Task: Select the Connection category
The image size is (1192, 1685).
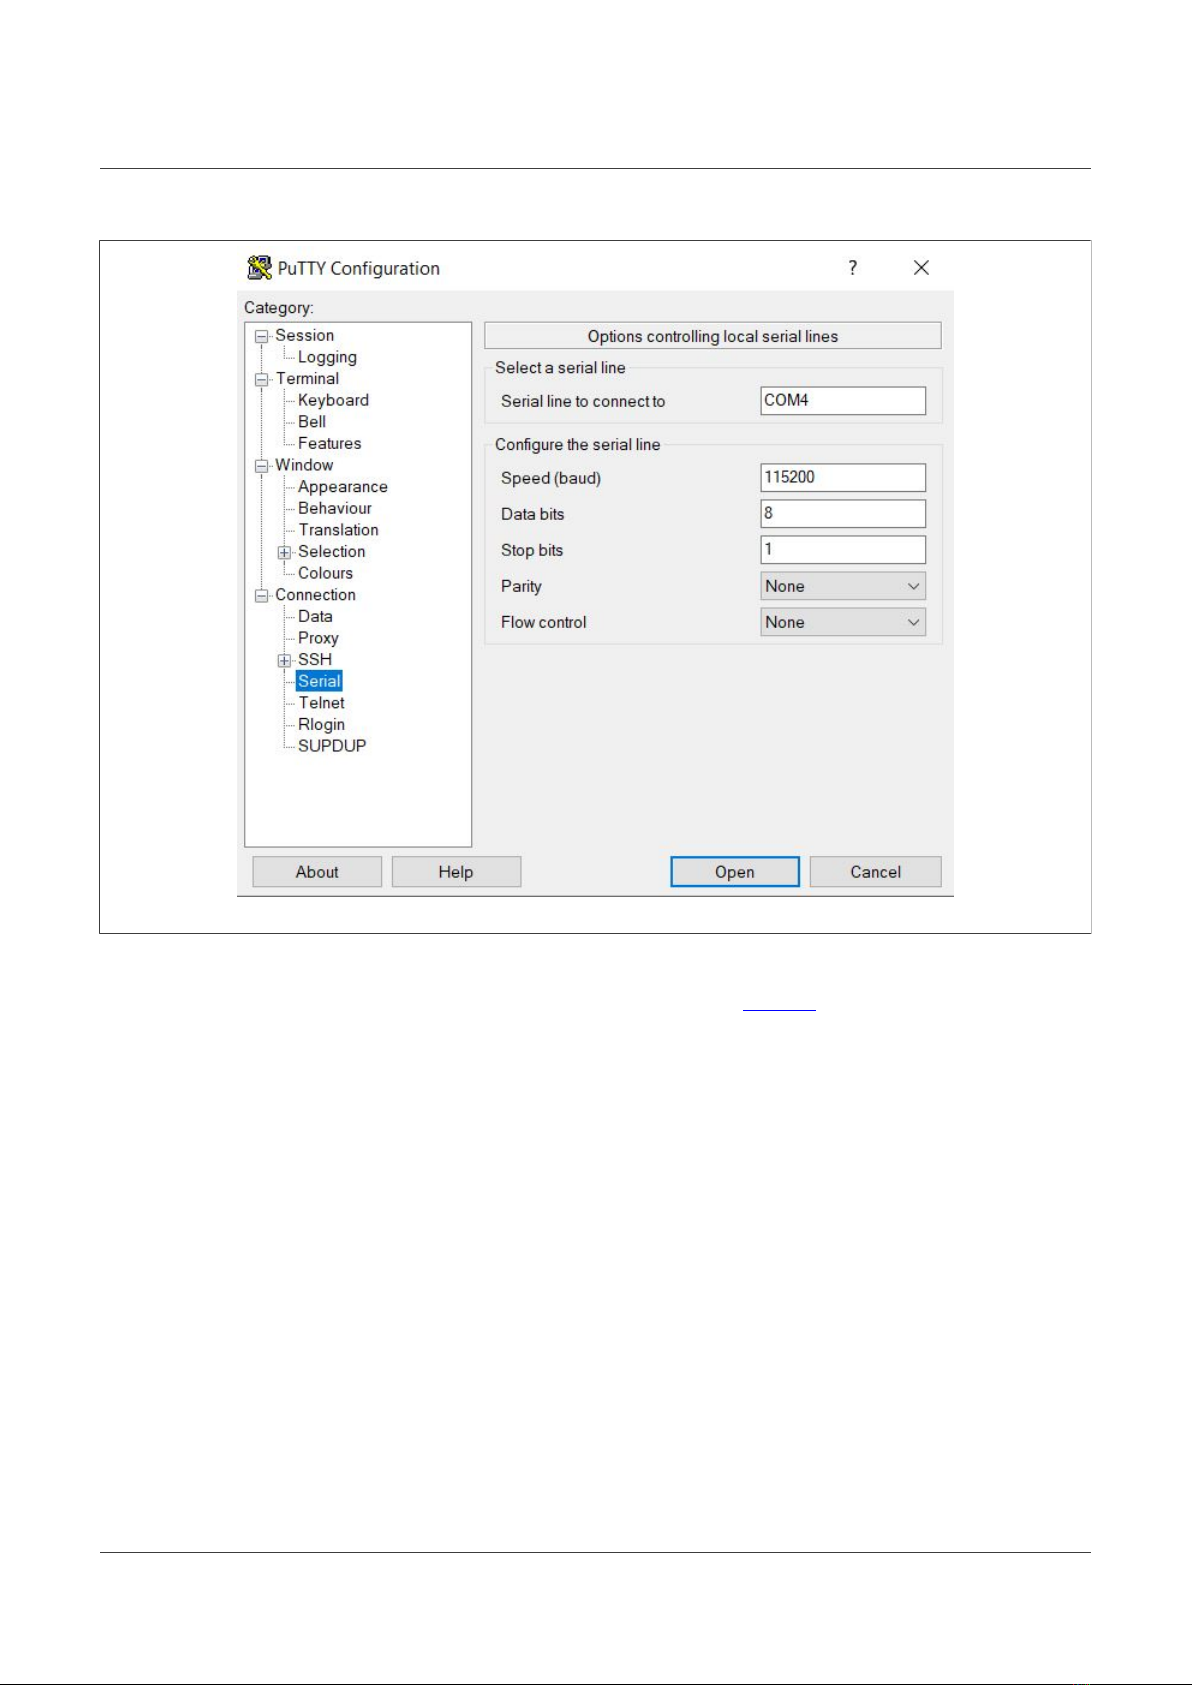Action: [315, 595]
